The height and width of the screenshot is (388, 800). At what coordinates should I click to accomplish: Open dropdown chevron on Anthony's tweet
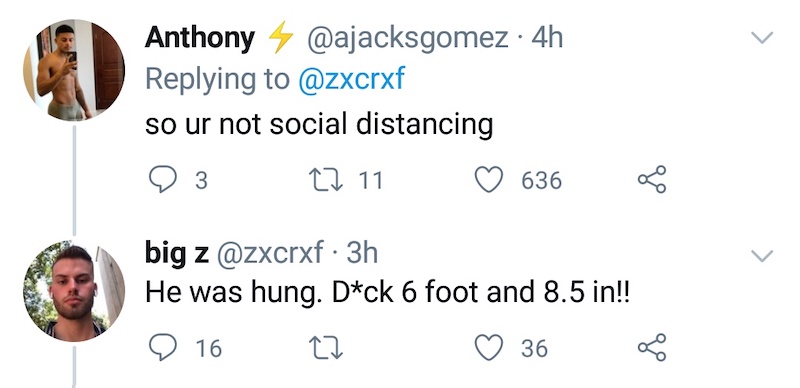[x=762, y=37]
